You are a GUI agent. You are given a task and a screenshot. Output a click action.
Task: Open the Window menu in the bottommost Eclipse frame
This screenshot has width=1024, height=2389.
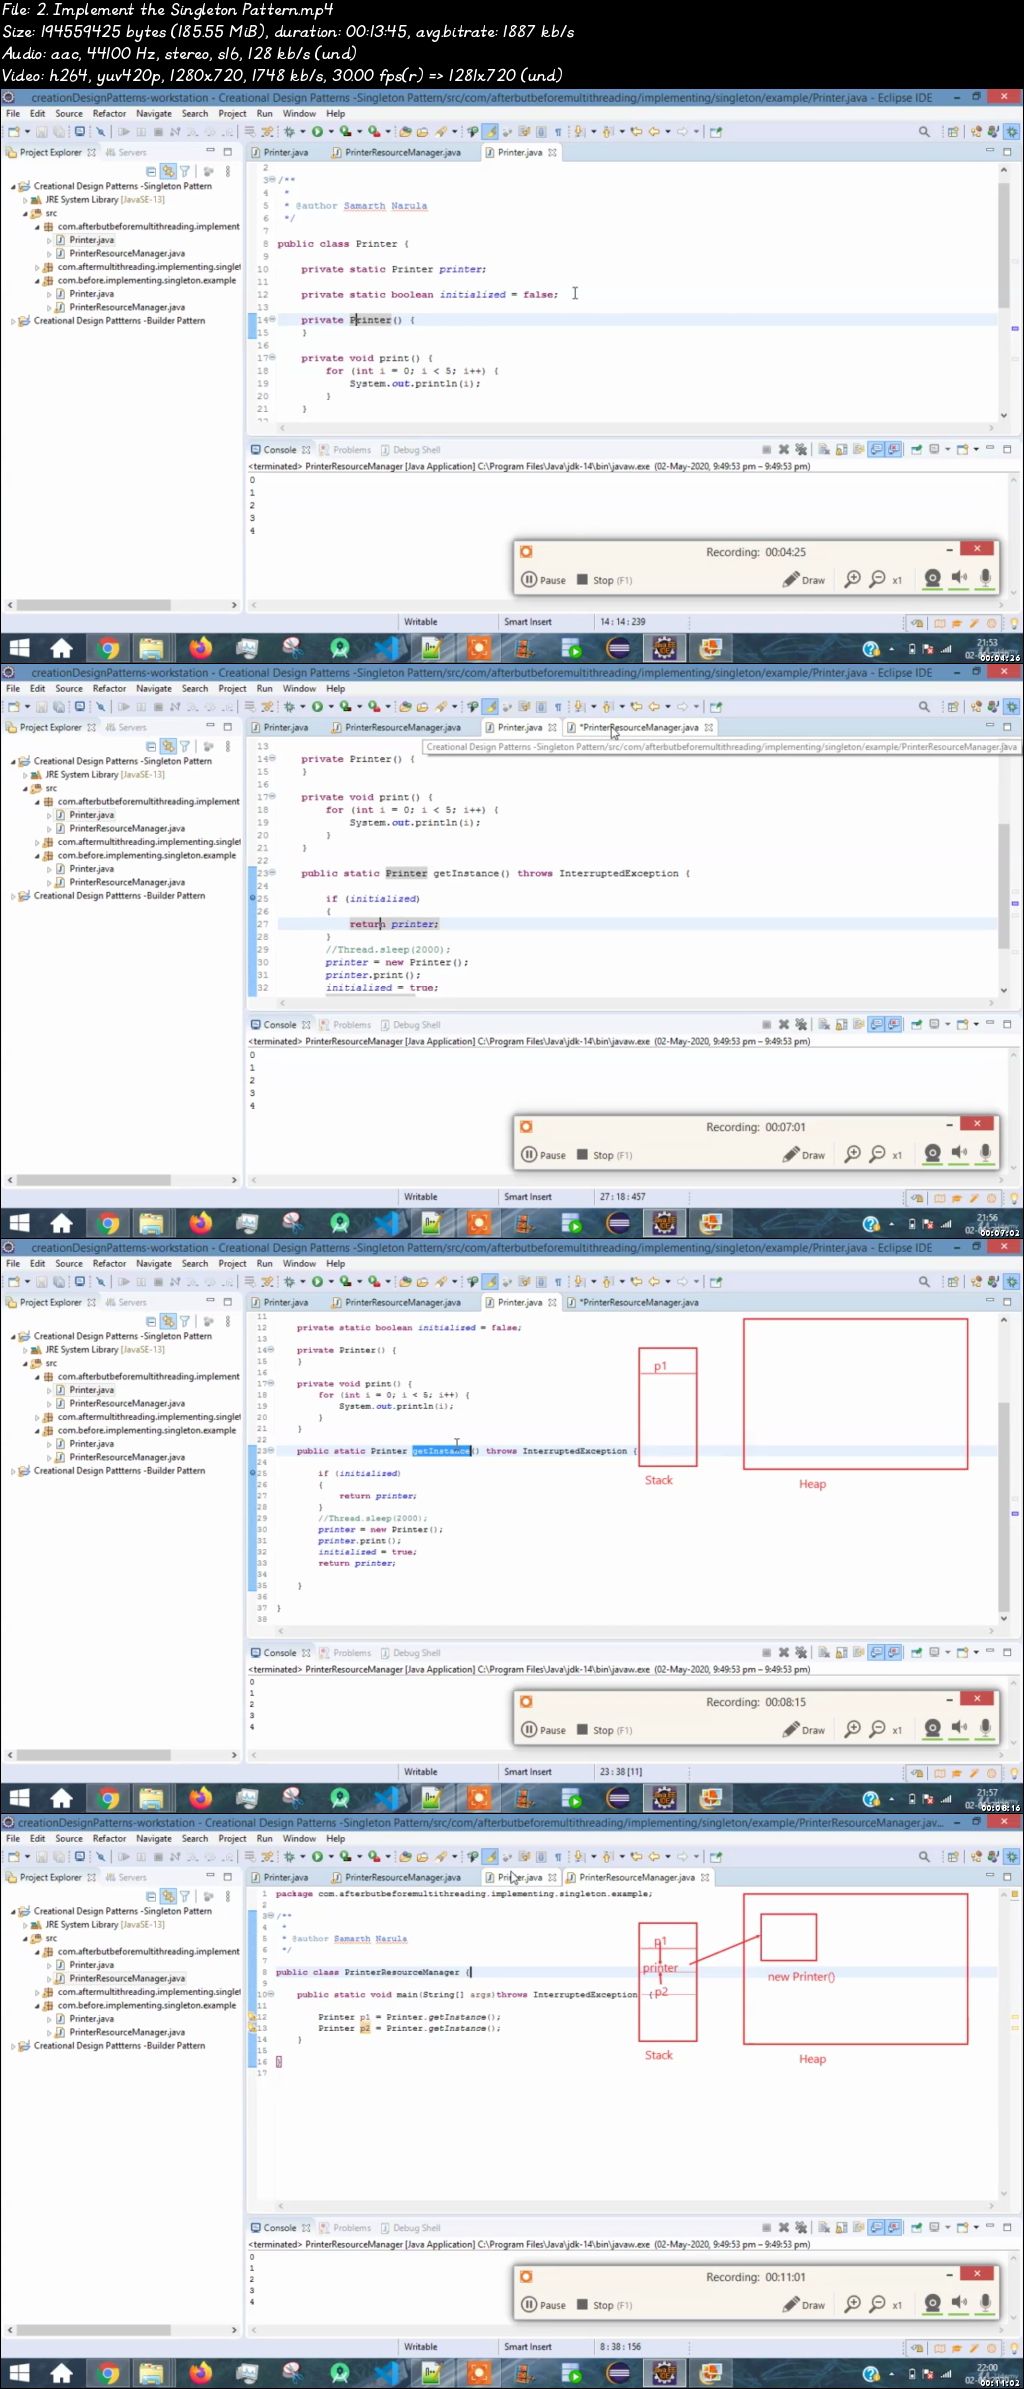coord(299,1839)
